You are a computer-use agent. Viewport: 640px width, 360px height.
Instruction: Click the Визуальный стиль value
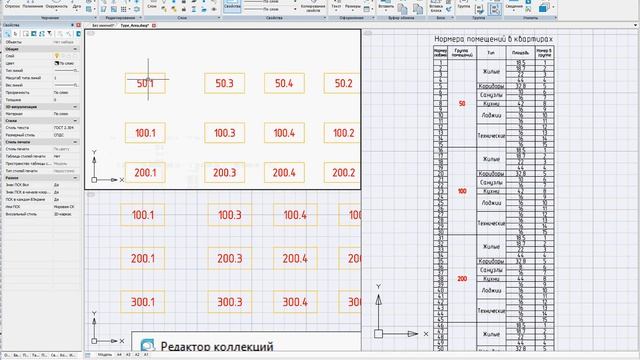tap(67, 214)
